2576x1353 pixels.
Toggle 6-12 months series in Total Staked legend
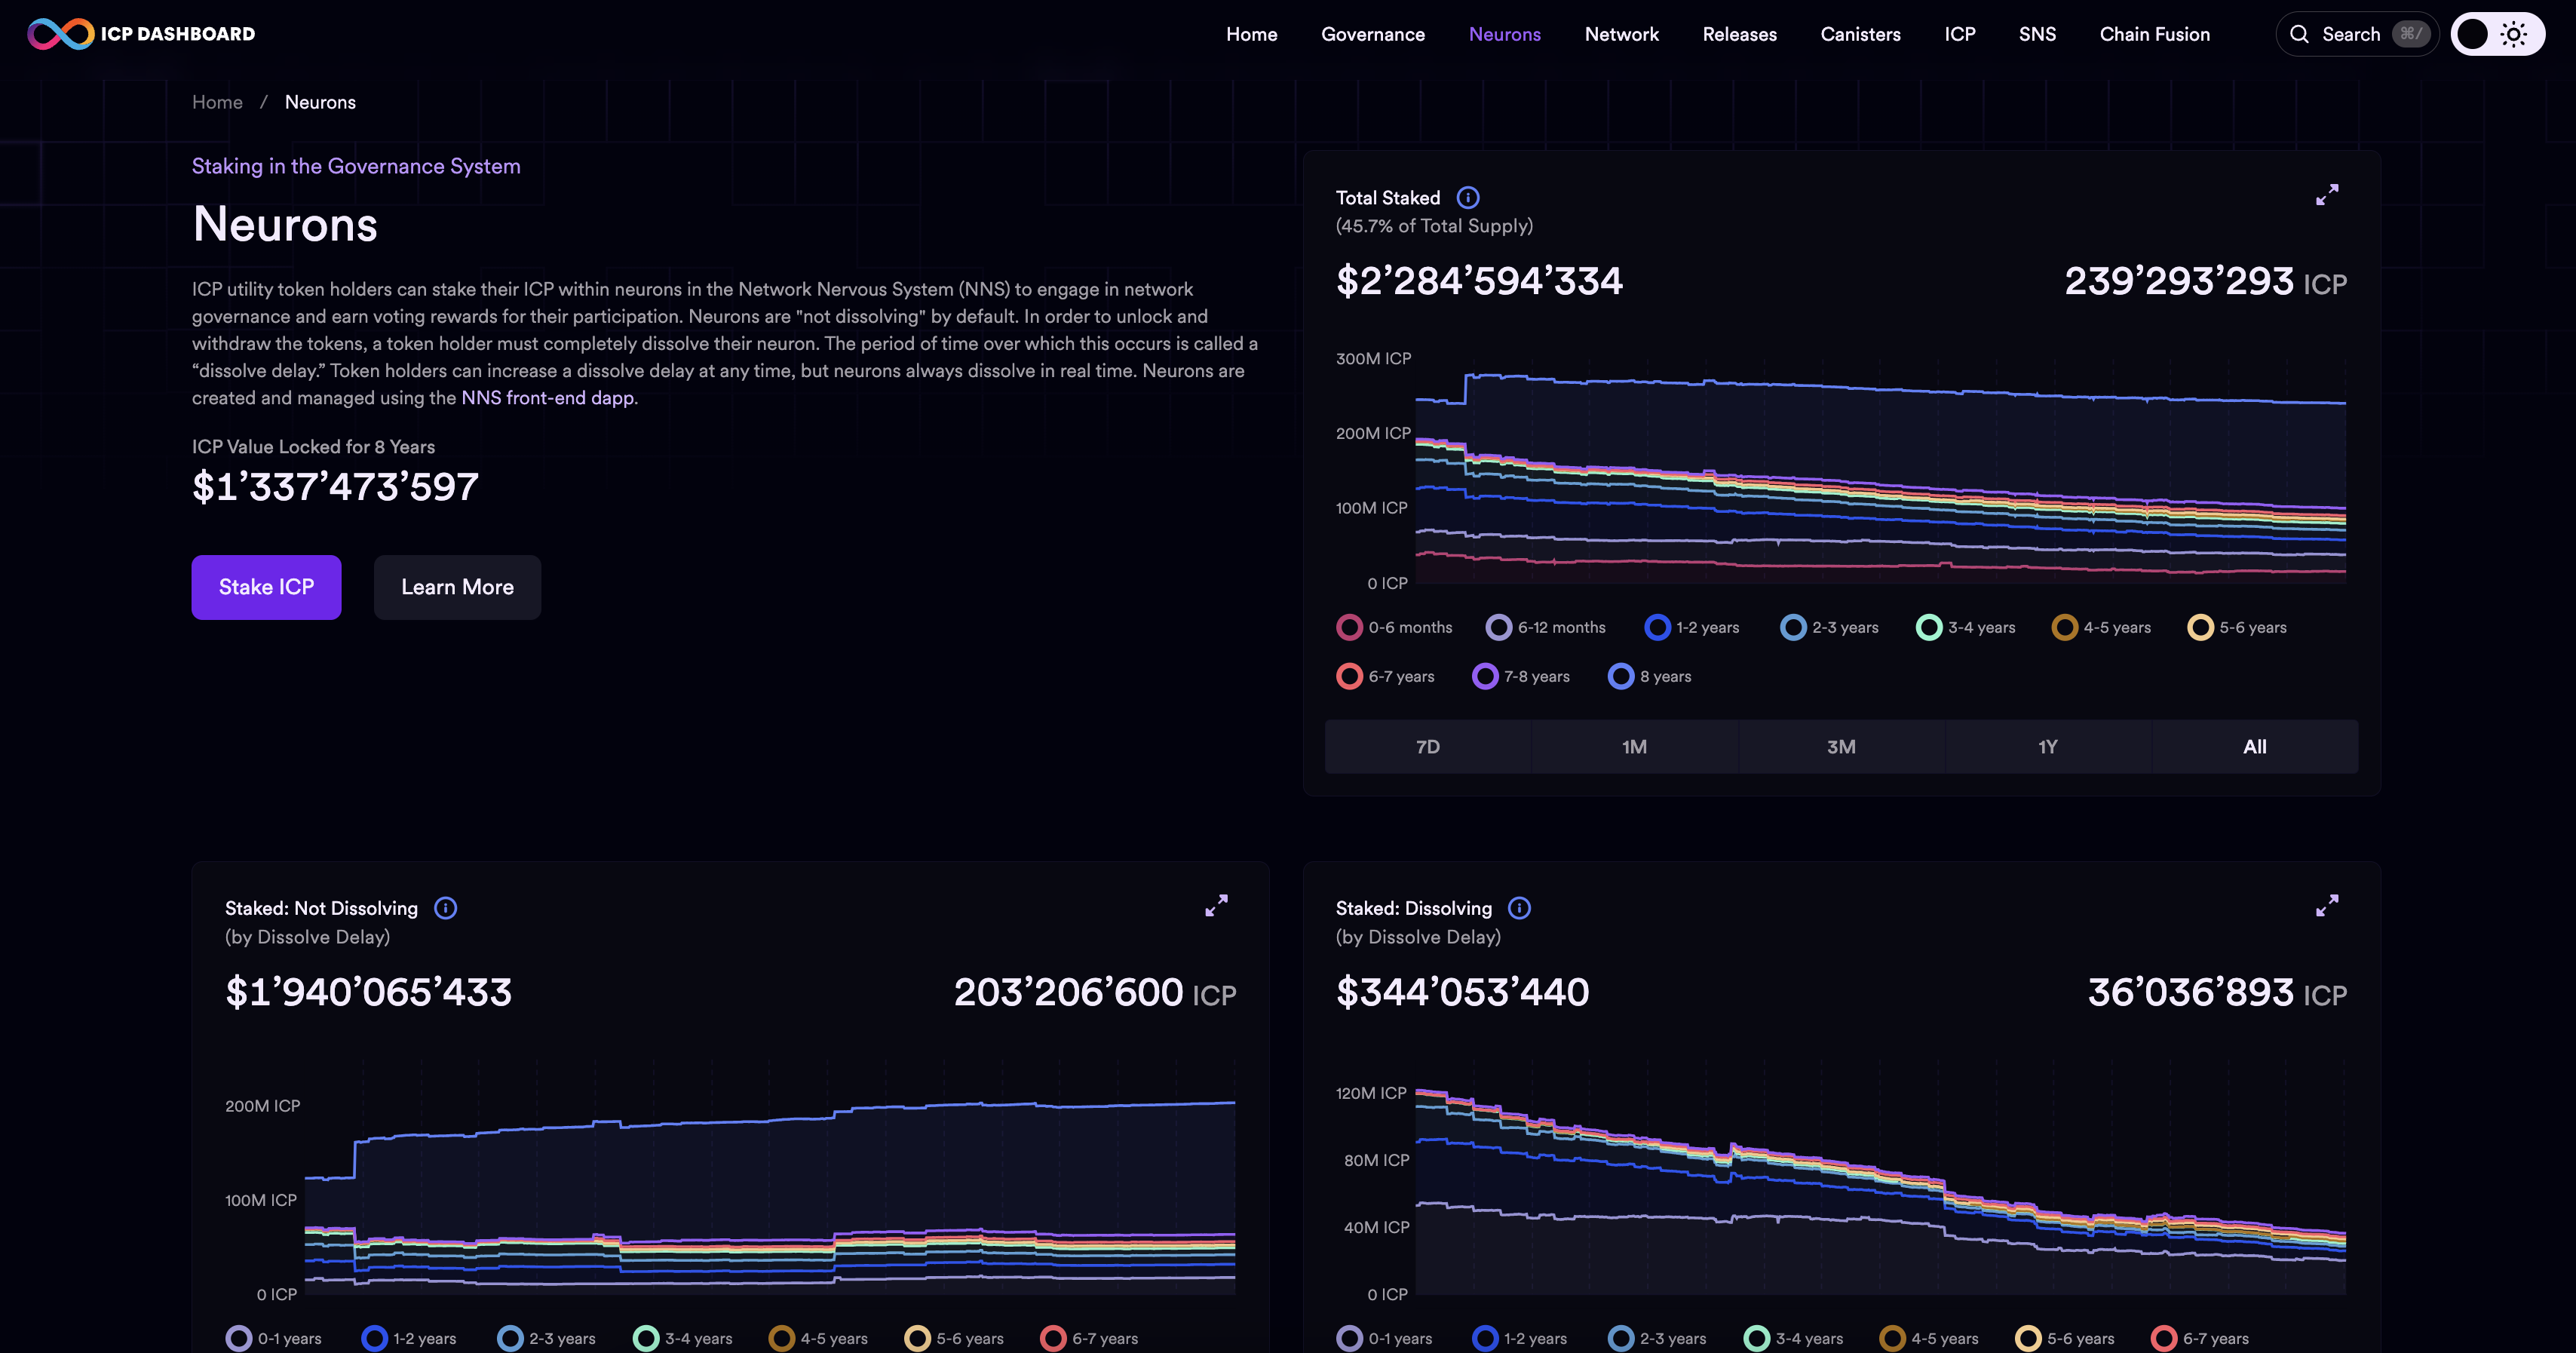(x=1545, y=627)
